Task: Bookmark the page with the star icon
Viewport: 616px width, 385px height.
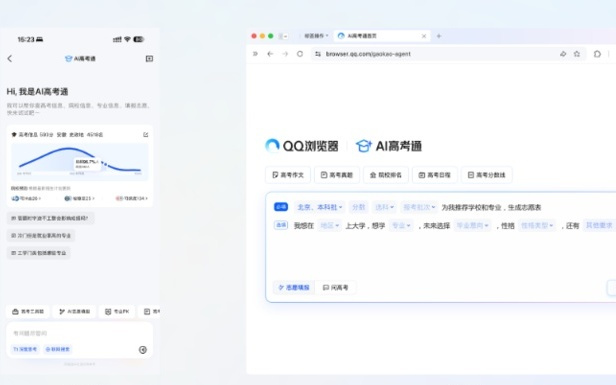Action: [x=577, y=54]
